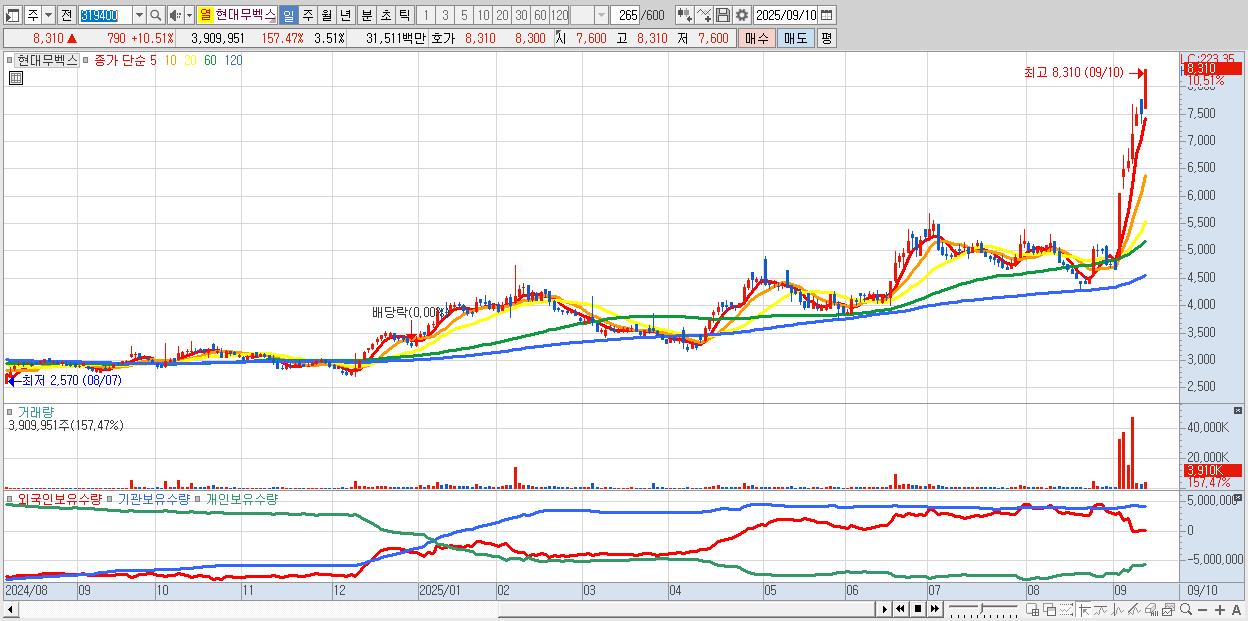Screen dimensions: 1248x621
Task: Click the rewind button in bottom controls
Action: tap(901, 609)
